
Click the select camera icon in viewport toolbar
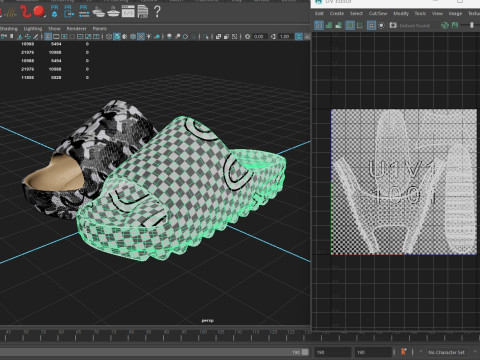click(4, 37)
